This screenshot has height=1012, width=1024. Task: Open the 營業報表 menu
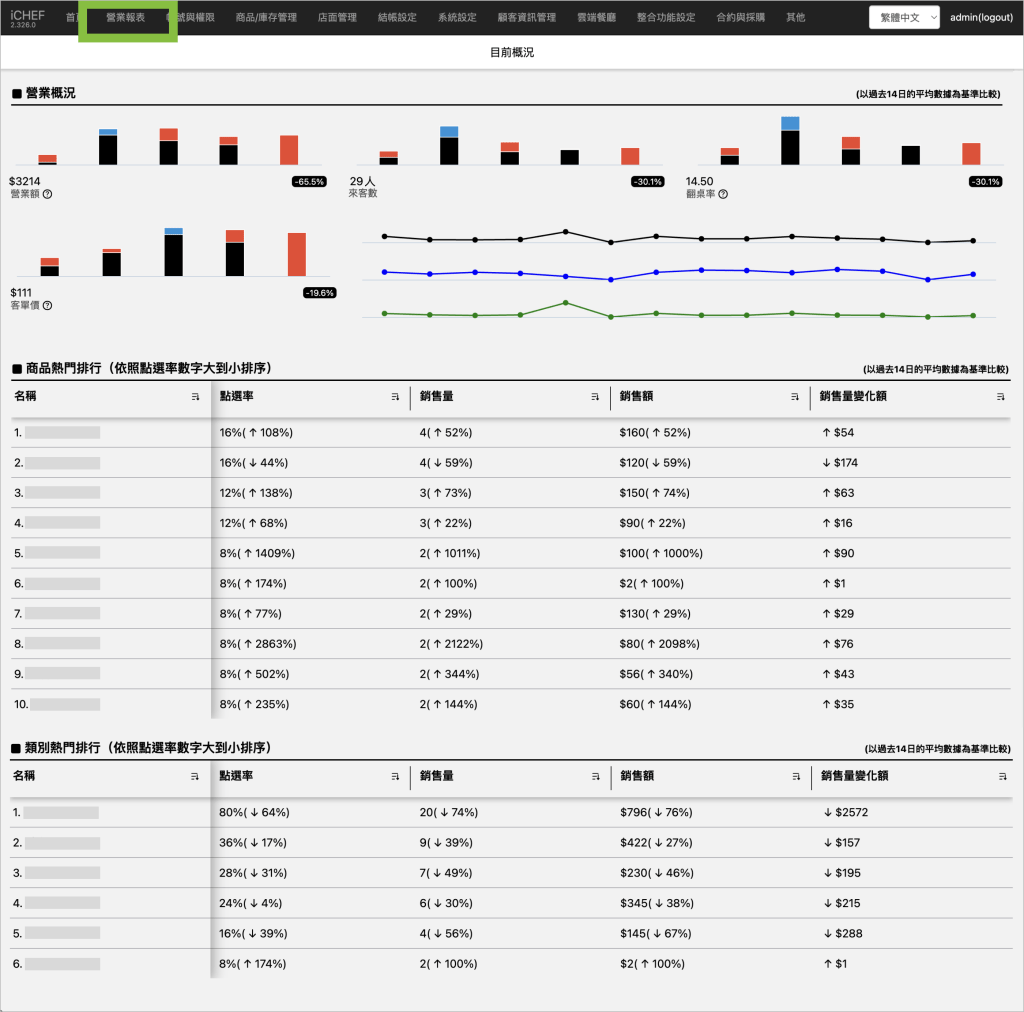tap(126, 18)
